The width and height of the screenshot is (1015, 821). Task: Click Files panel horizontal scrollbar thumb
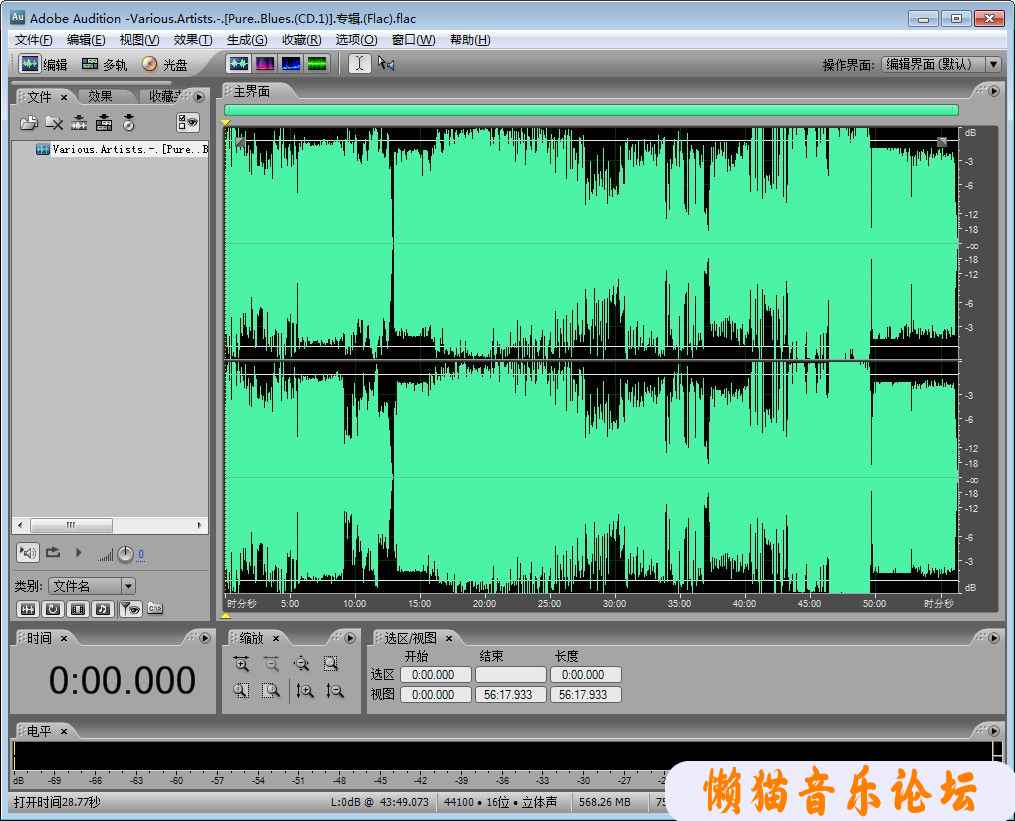[71, 524]
